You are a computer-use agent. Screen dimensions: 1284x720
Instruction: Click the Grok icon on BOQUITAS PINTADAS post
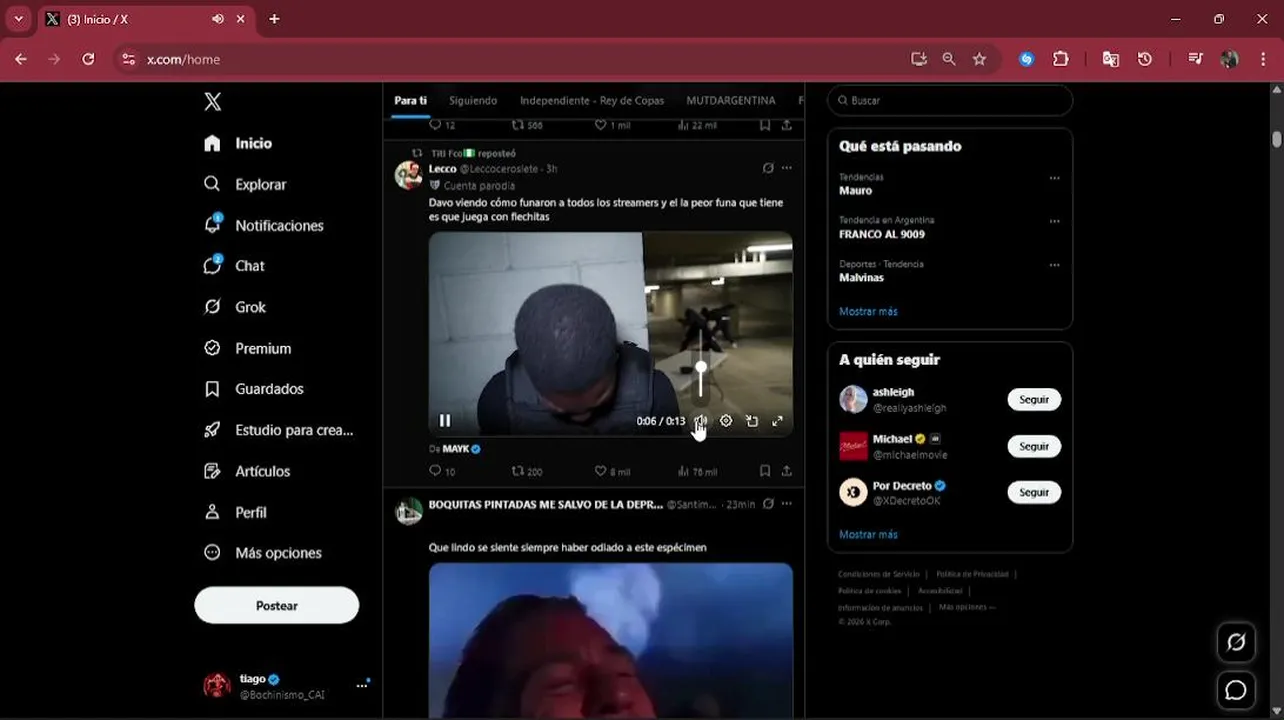(x=768, y=504)
